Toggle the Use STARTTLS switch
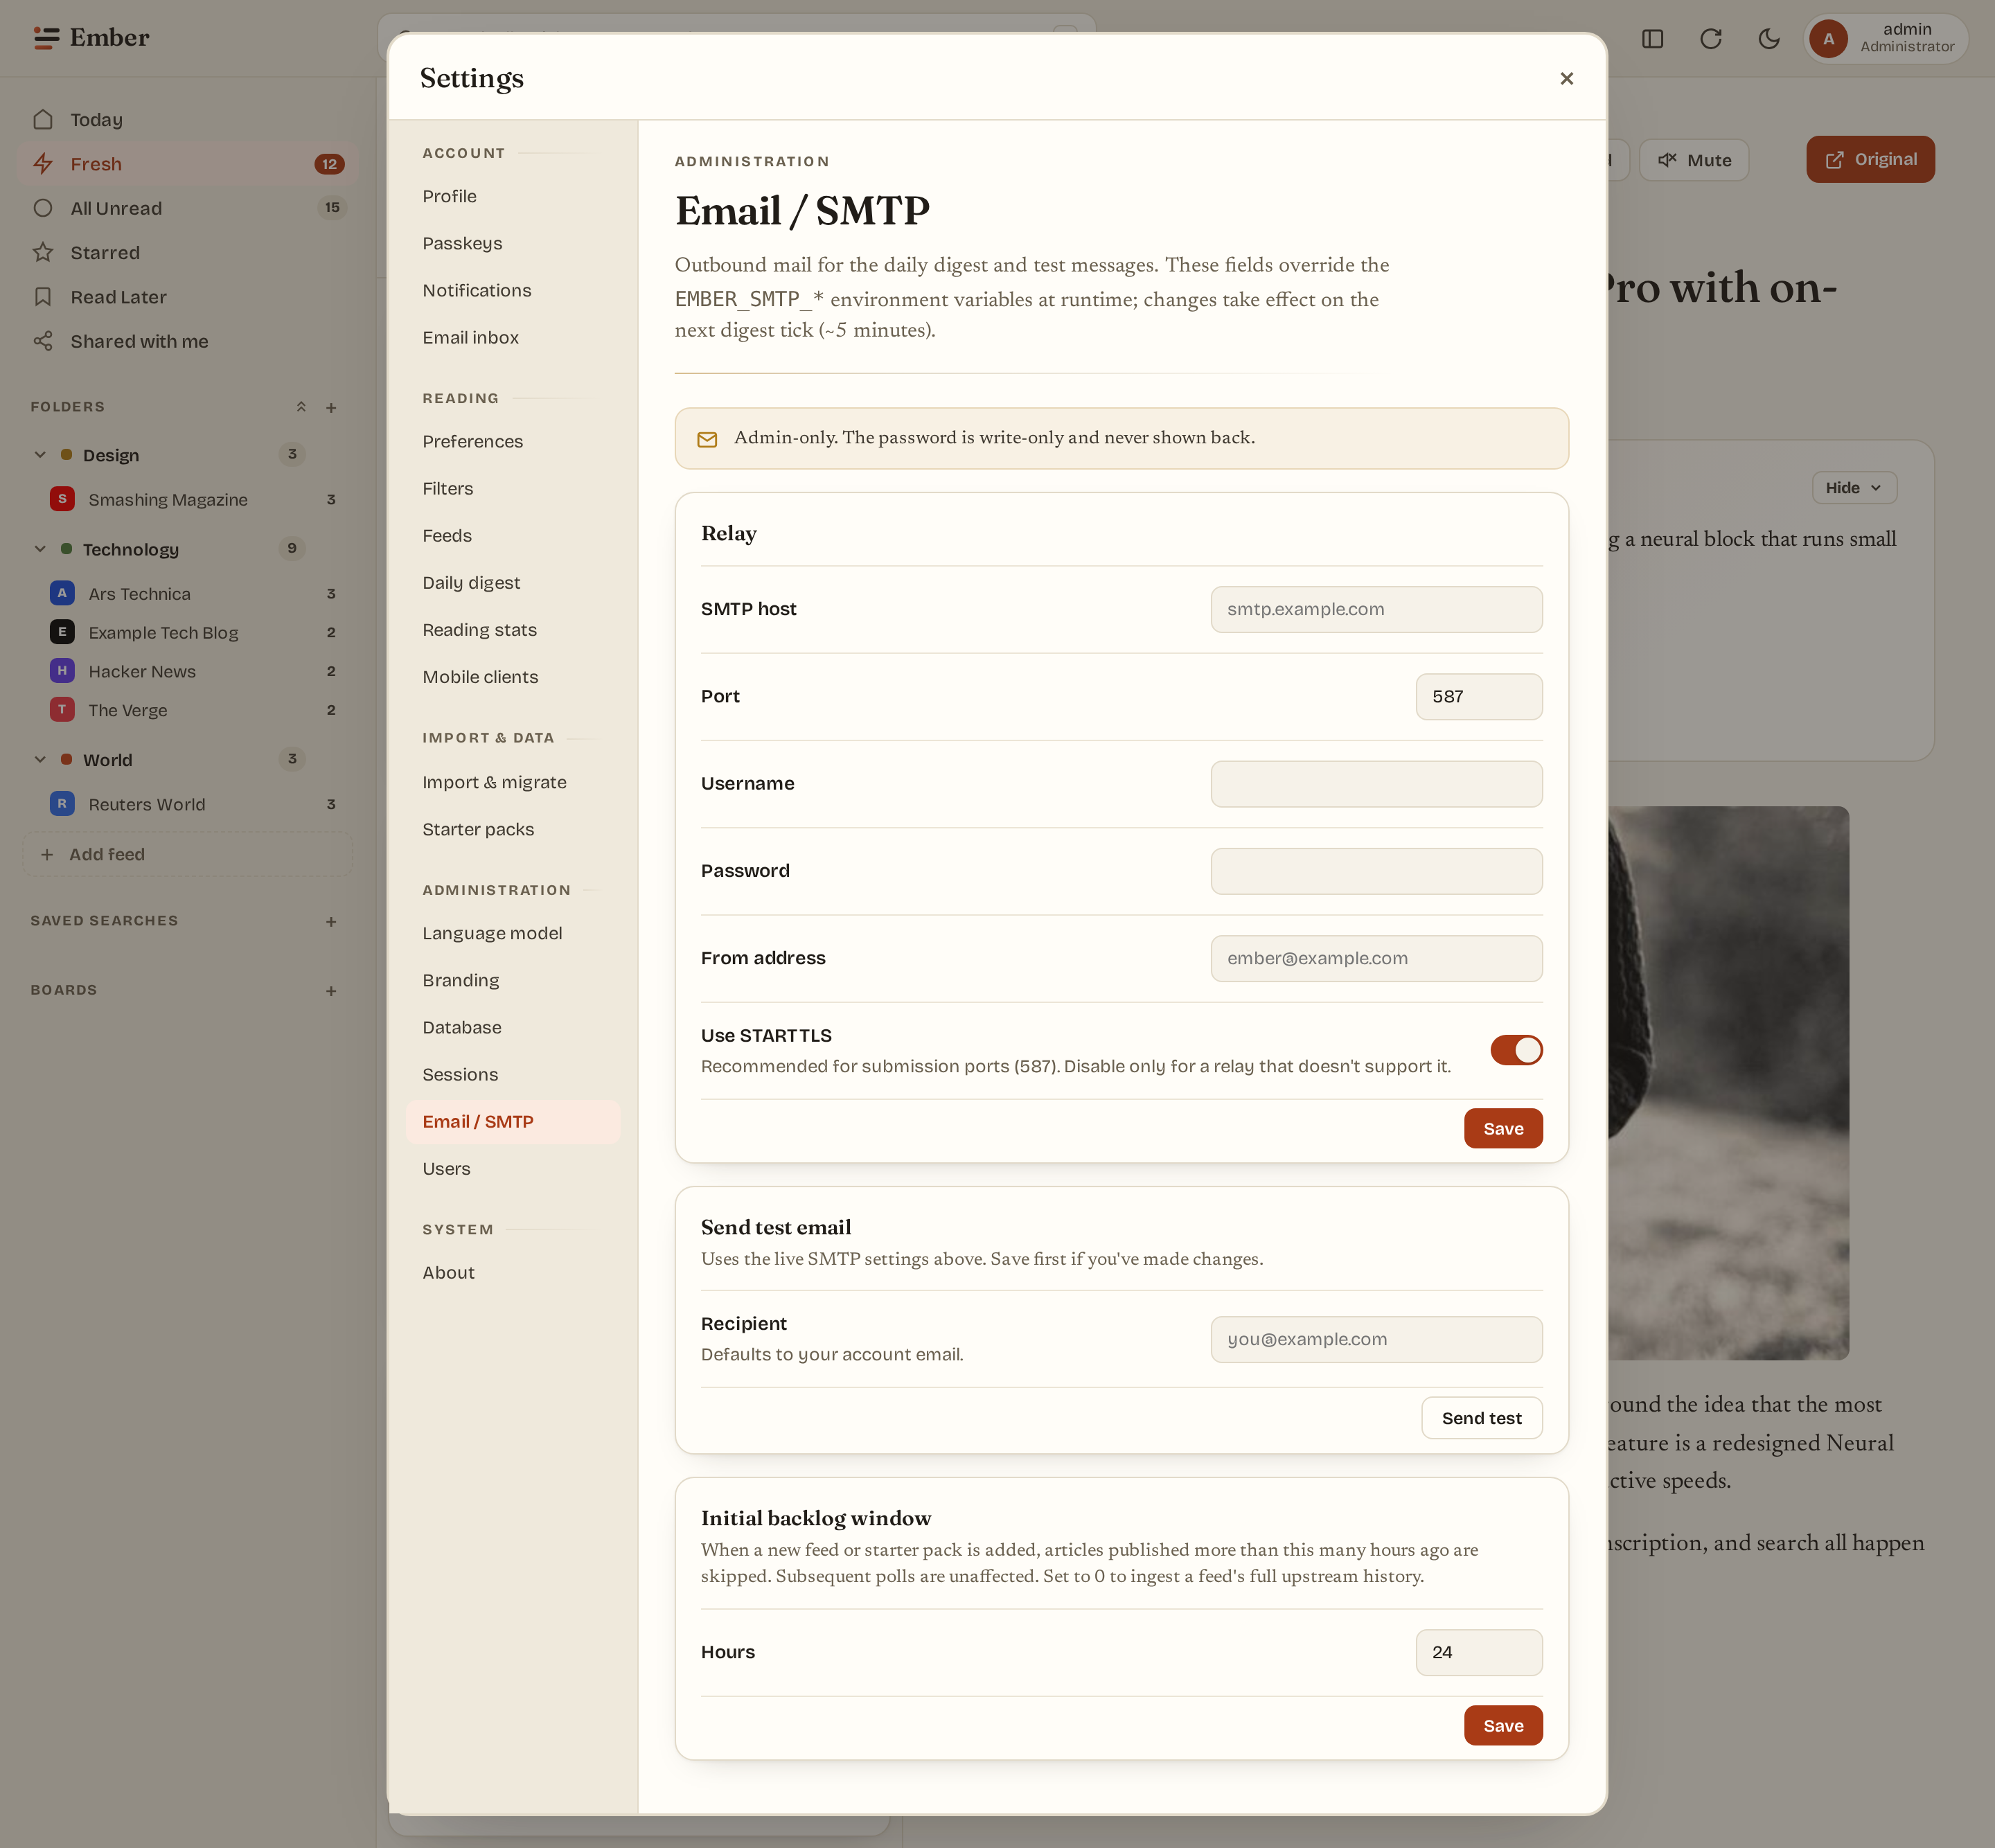This screenshot has width=1995, height=1848. 1516,1050
